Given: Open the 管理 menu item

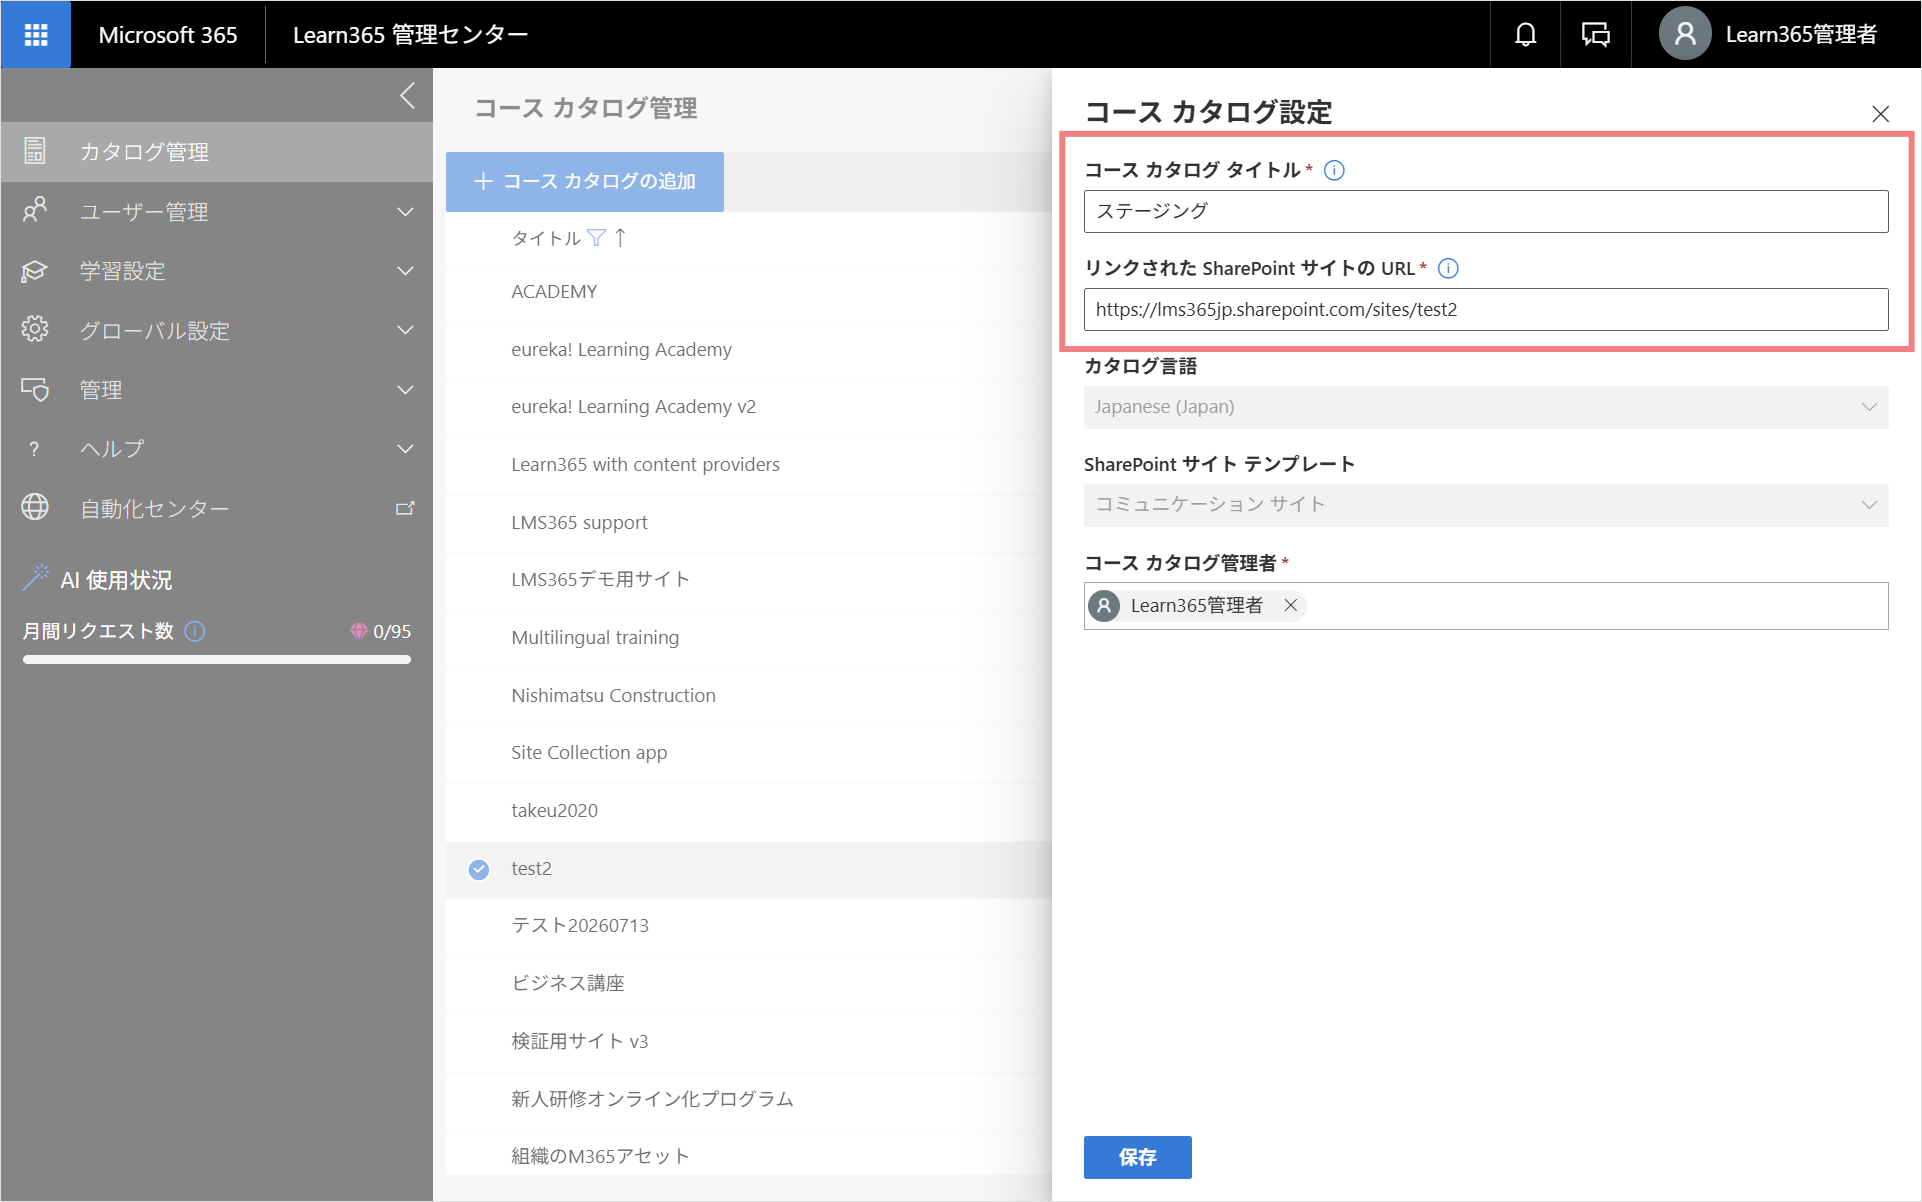Looking at the screenshot, I should (217, 390).
